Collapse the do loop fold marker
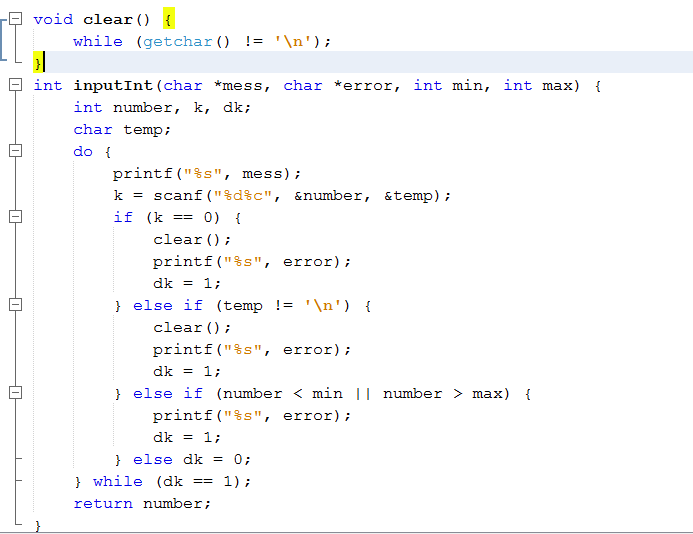 tap(15, 151)
